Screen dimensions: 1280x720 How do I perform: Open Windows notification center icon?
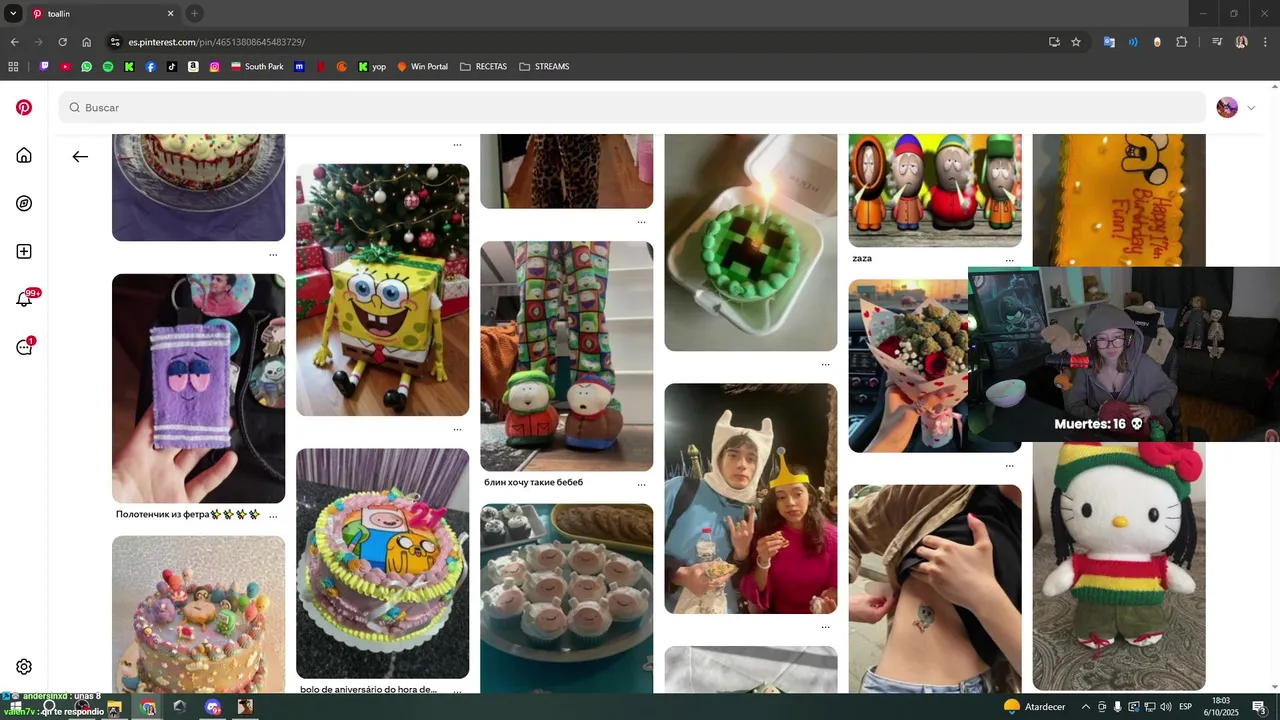click(1259, 707)
